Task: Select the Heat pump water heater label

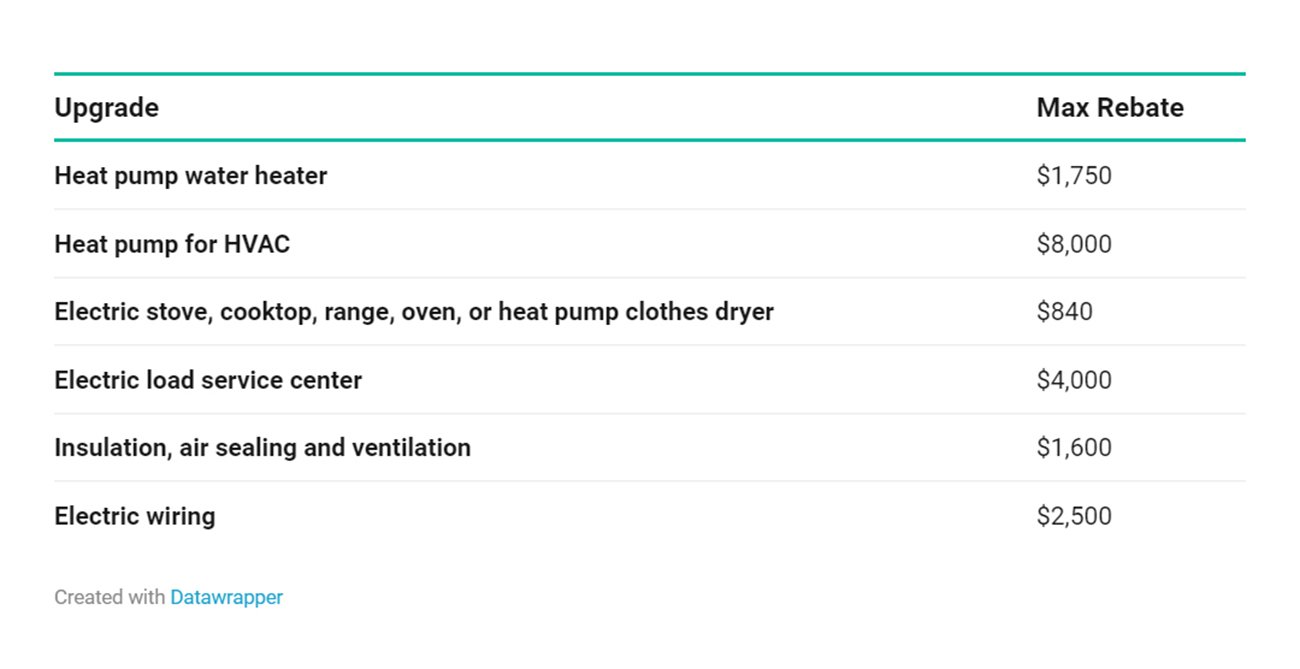Action: [190, 176]
